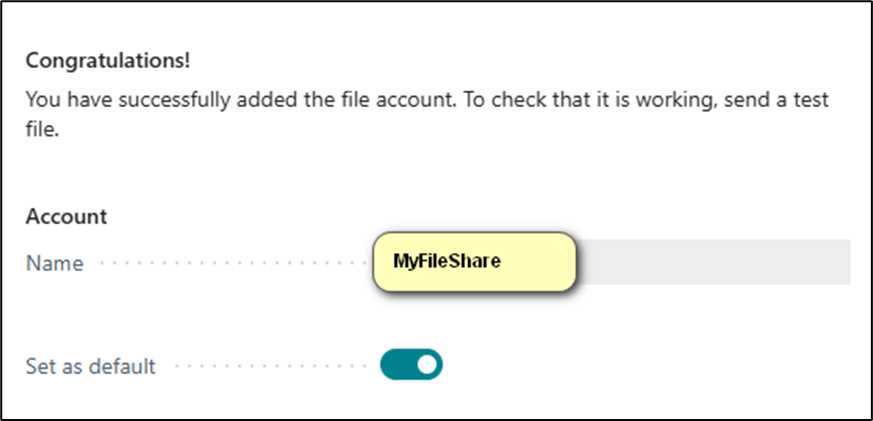Click the dotted leader beside Name
The image size is (873, 421).
click(230, 264)
